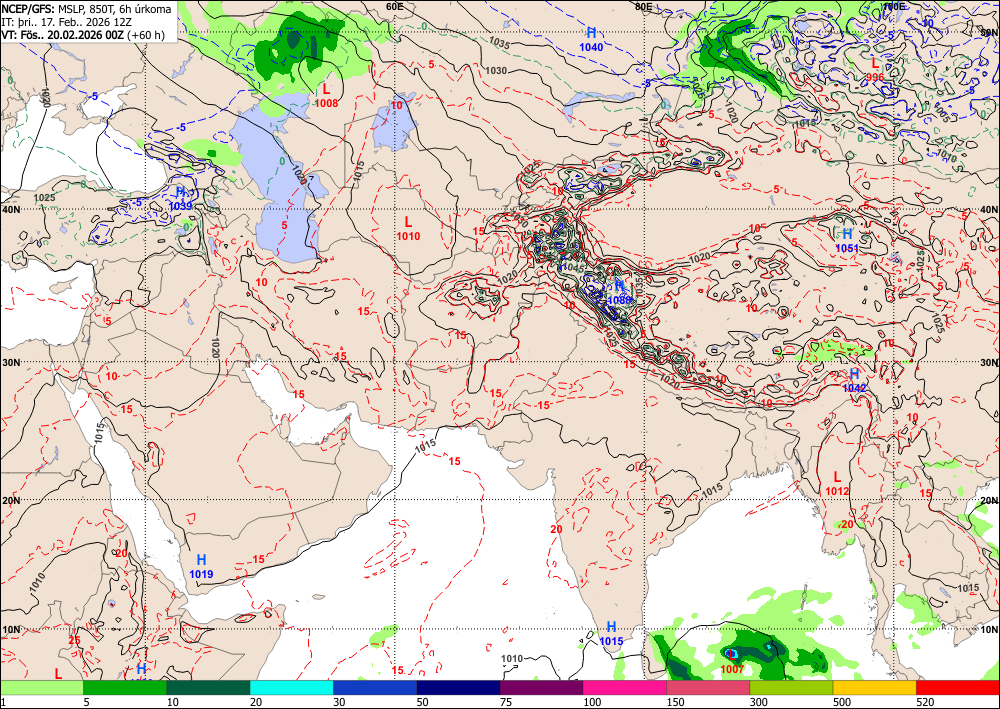The image size is (1000, 709).
Task: Click the legend scale value 300
Action: click(761, 702)
